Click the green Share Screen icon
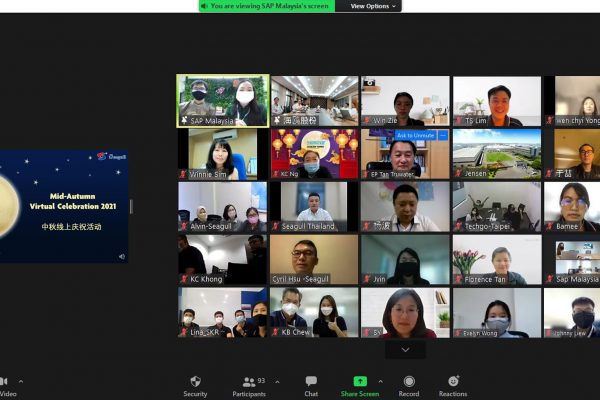Screen dimensions: 600x400 pyautogui.click(x=360, y=381)
